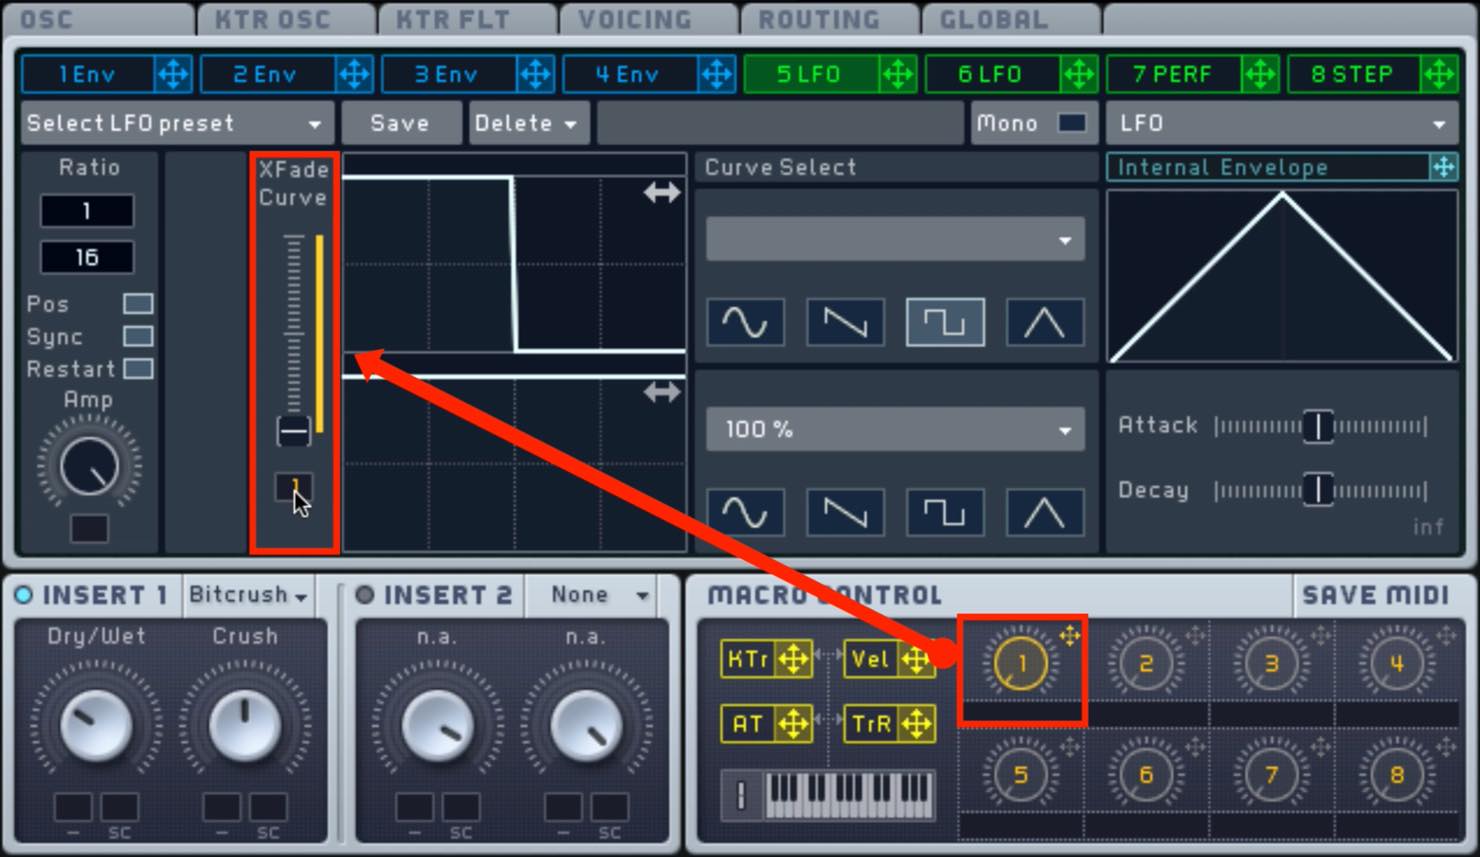
Task: Click the SAVE MIDI button
Action: [1376, 596]
